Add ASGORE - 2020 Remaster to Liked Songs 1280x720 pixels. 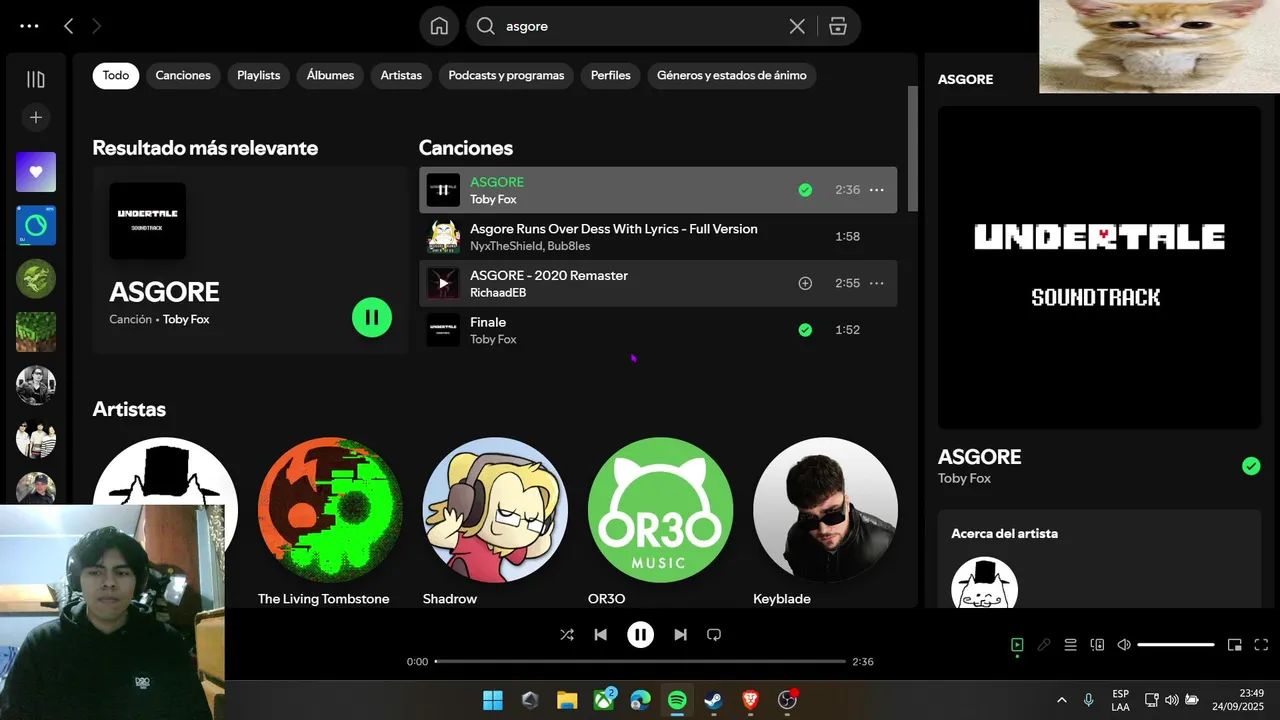tap(805, 283)
